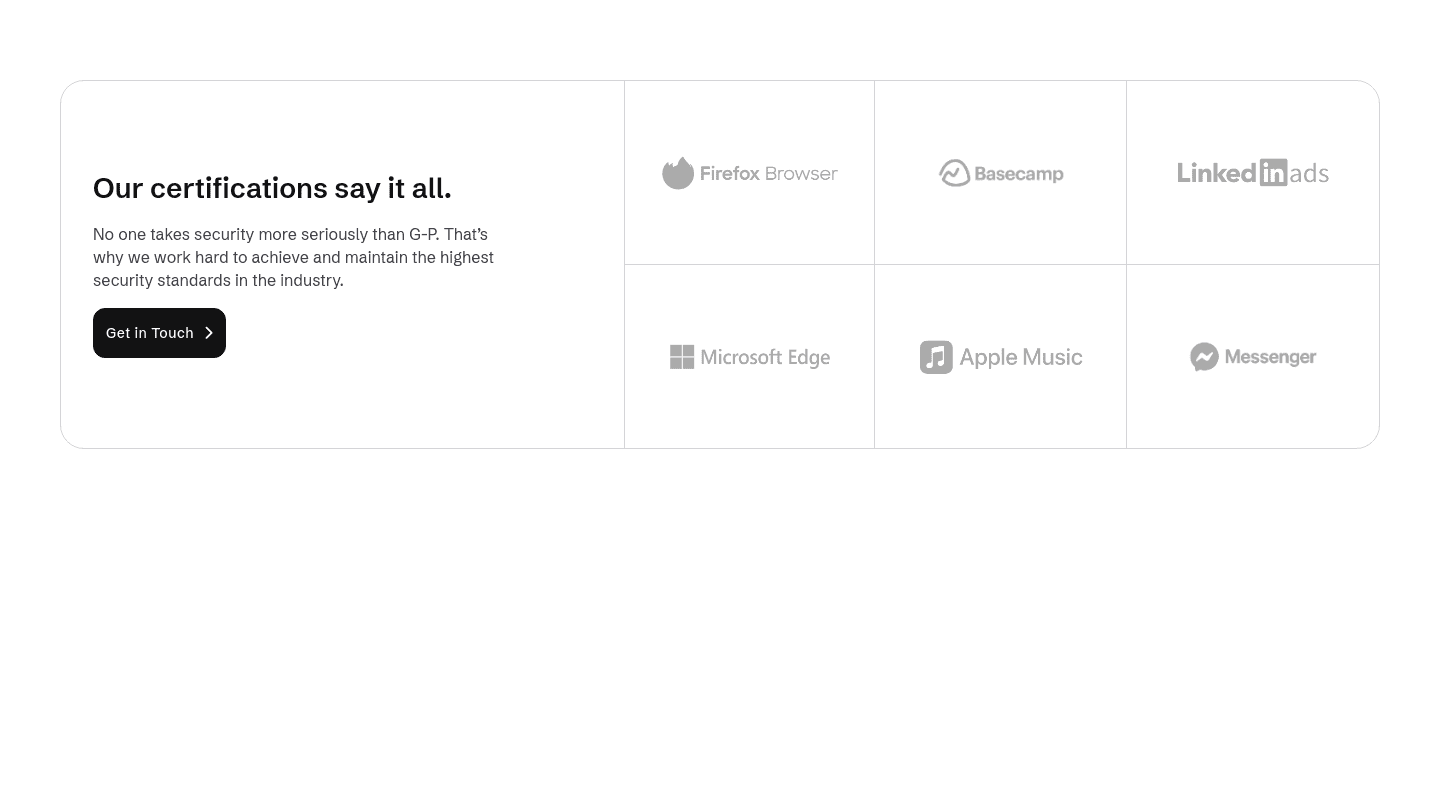Click the Messenger chat bubble icon
The image size is (1440, 810).
pos(1204,357)
